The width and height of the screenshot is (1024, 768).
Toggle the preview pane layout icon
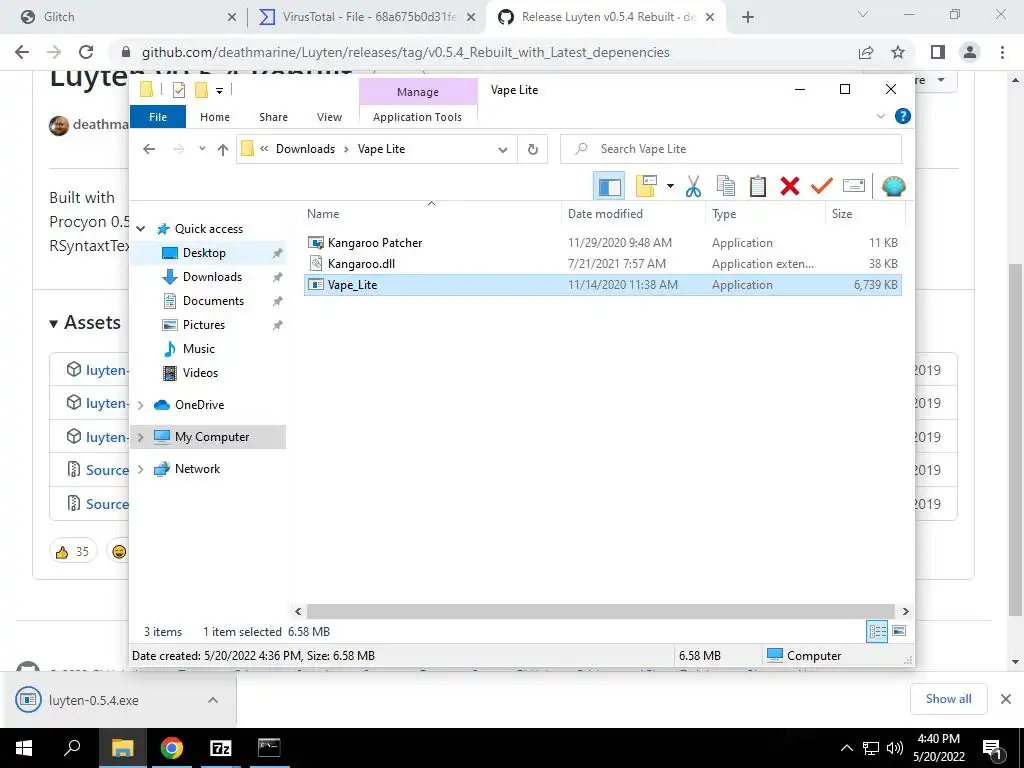(x=609, y=187)
